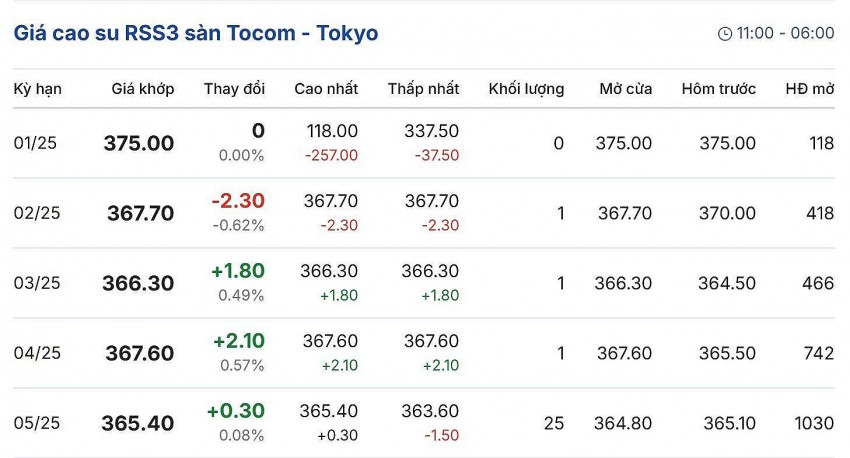
Task: Click the Khối lượng column header
Action: (x=526, y=89)
